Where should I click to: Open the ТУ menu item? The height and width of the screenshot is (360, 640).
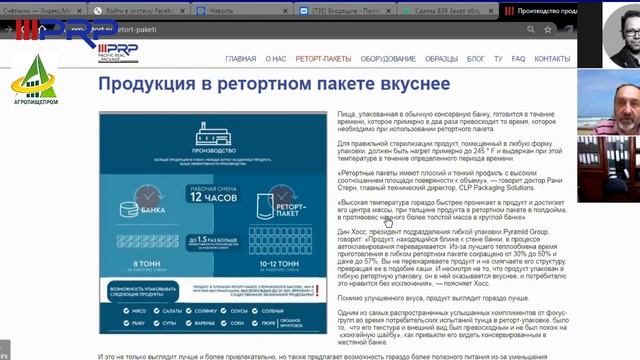click(498, 59)
